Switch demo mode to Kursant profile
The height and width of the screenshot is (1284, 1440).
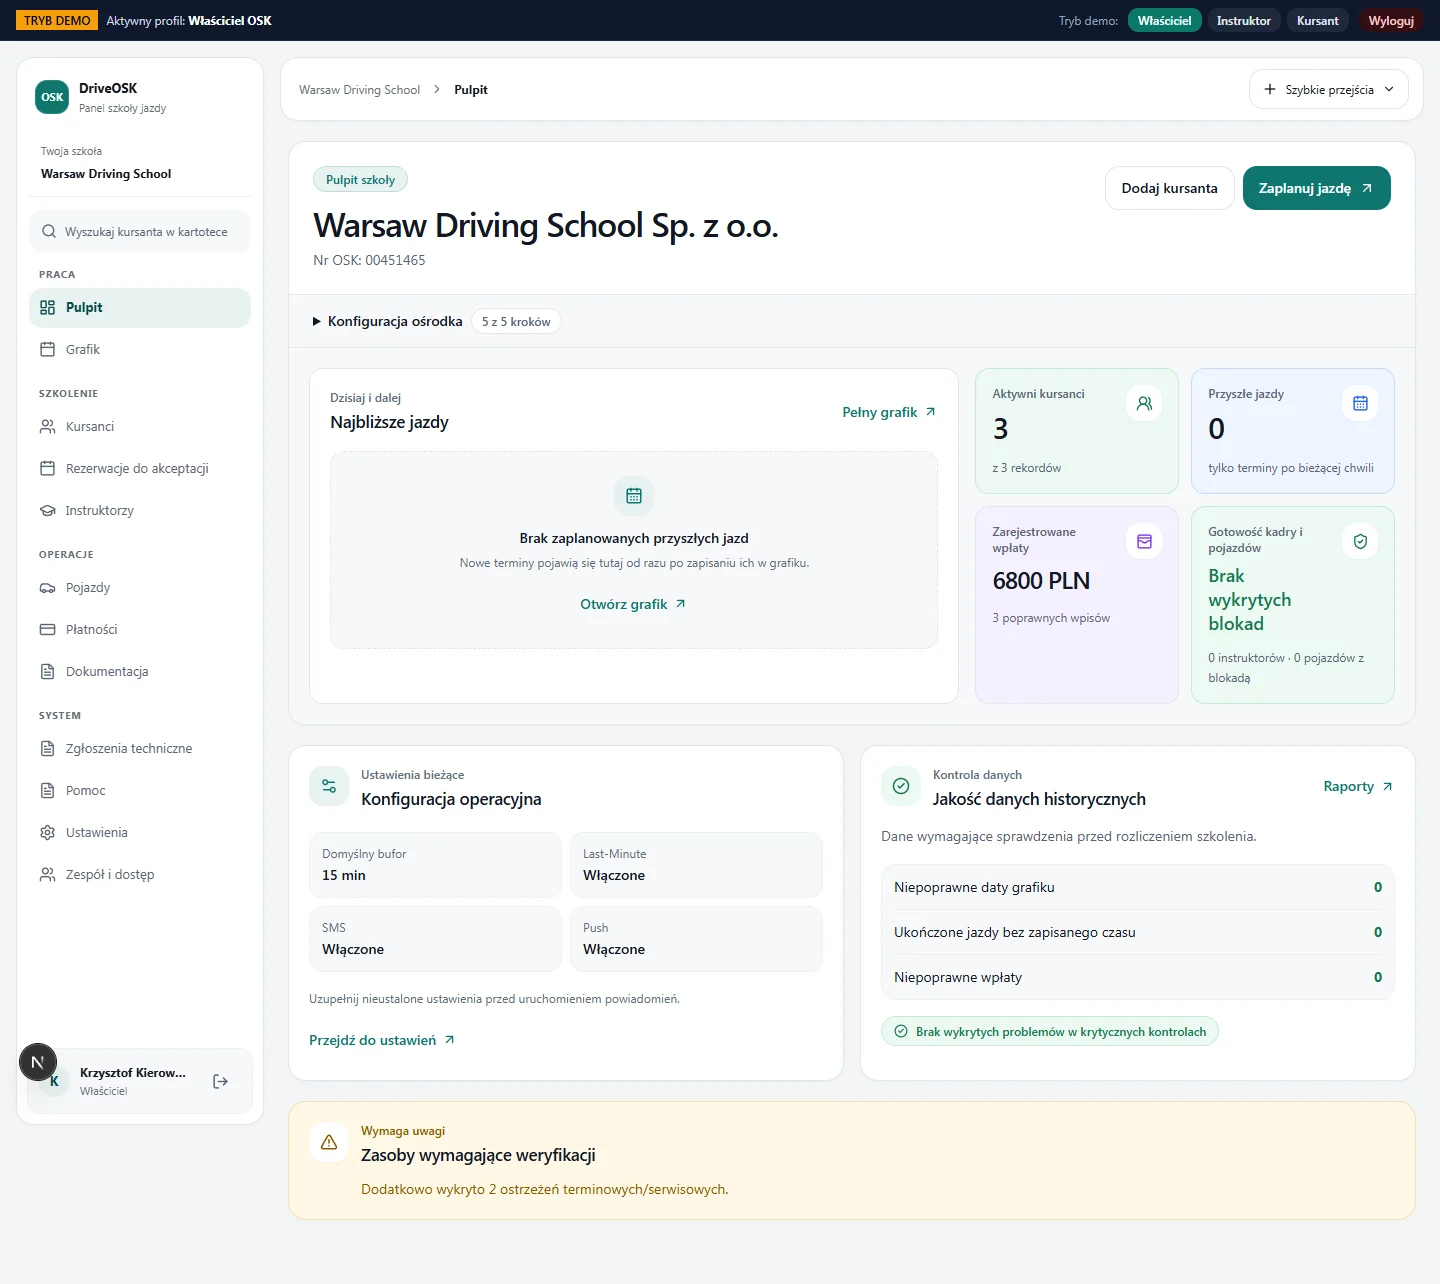tap(1317, 20)
